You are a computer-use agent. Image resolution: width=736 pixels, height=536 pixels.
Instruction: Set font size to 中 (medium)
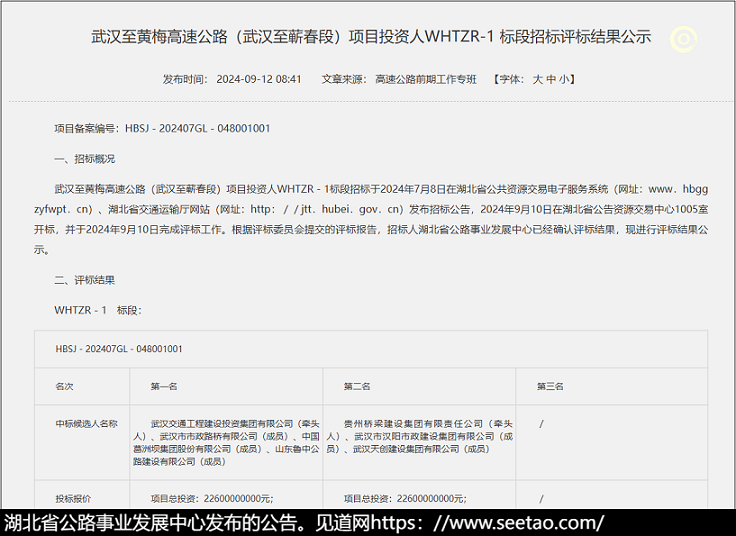(551, 79)
